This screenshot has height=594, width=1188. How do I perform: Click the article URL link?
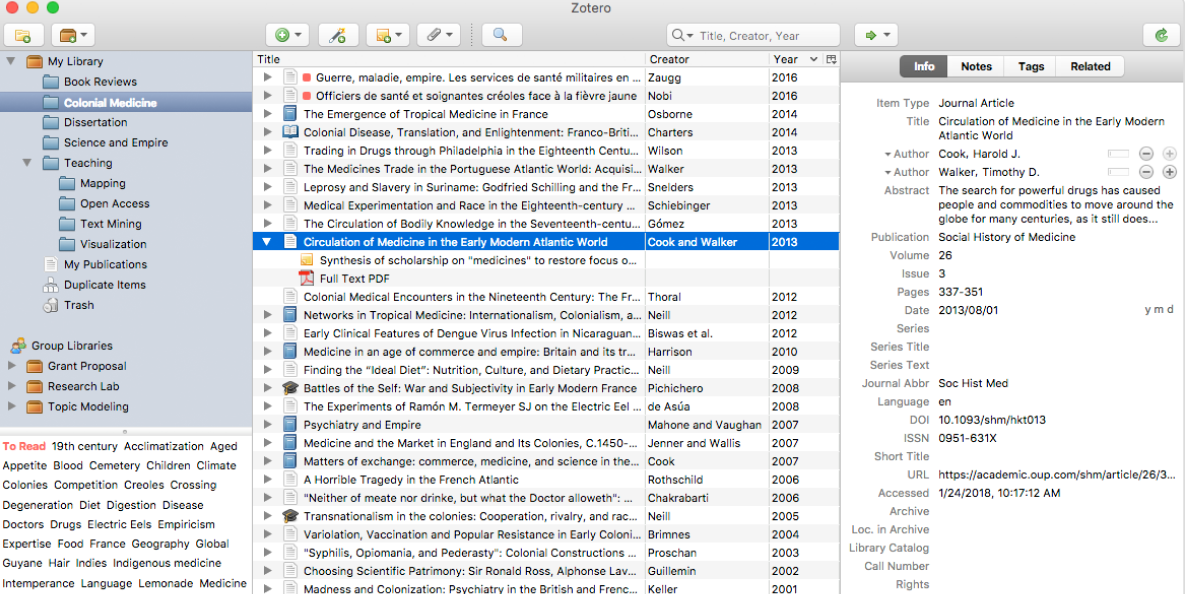point(1057,474)
